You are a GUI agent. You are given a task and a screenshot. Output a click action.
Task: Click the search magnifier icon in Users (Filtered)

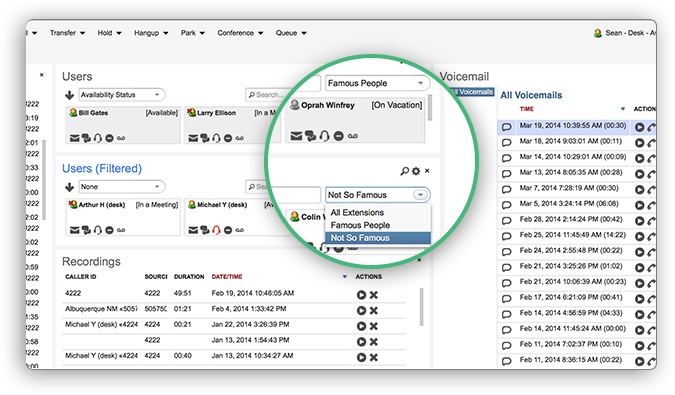pyautogui.click(x=404, y=171)
